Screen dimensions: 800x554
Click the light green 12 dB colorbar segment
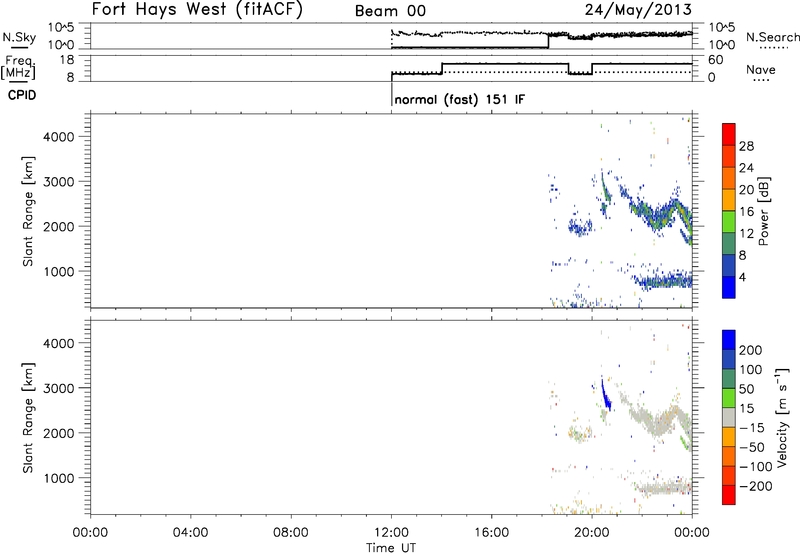tap(729, 222)
